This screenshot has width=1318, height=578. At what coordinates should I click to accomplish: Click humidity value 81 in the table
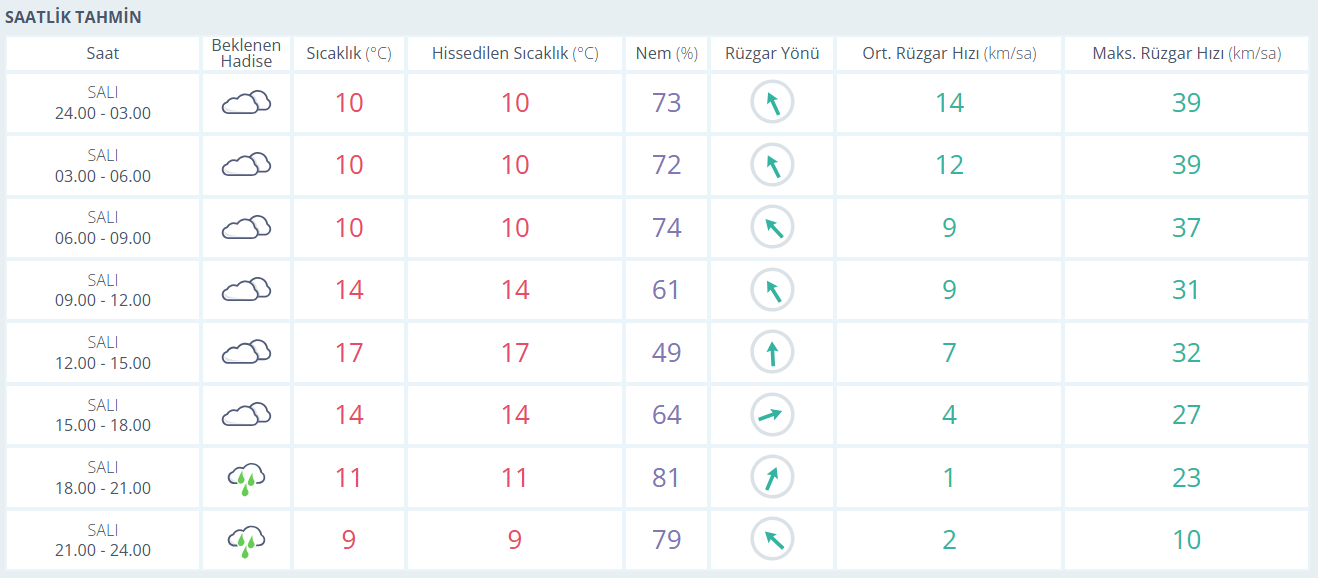click(x=666, y=478)
